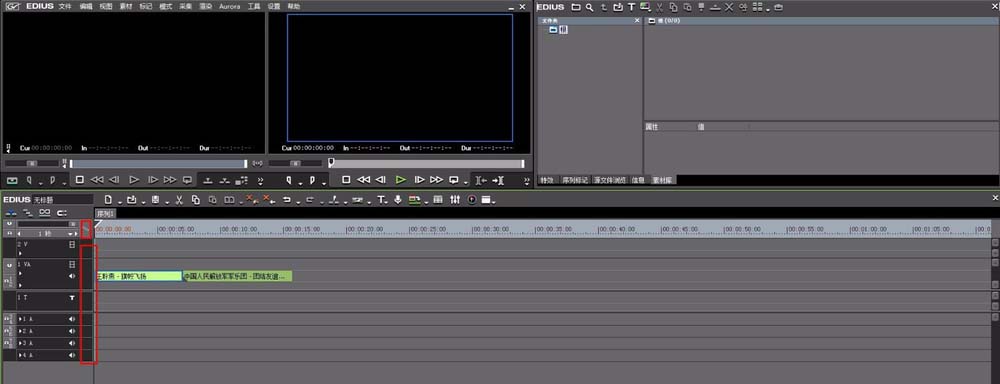Click open project icon in timeline toolbar
Screen dimensions: 1000x384
coord(131,200)
